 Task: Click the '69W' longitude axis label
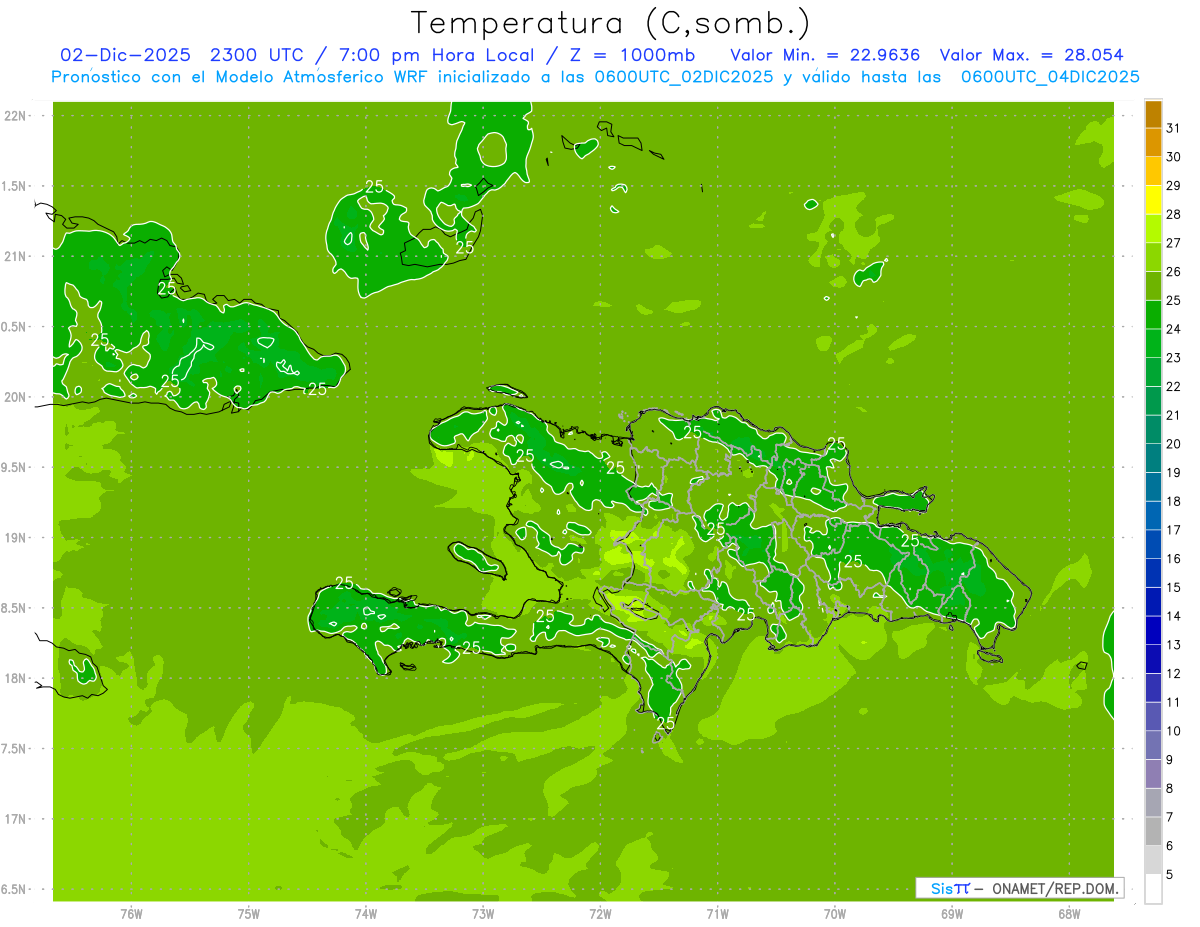click(x=951, y=913)
